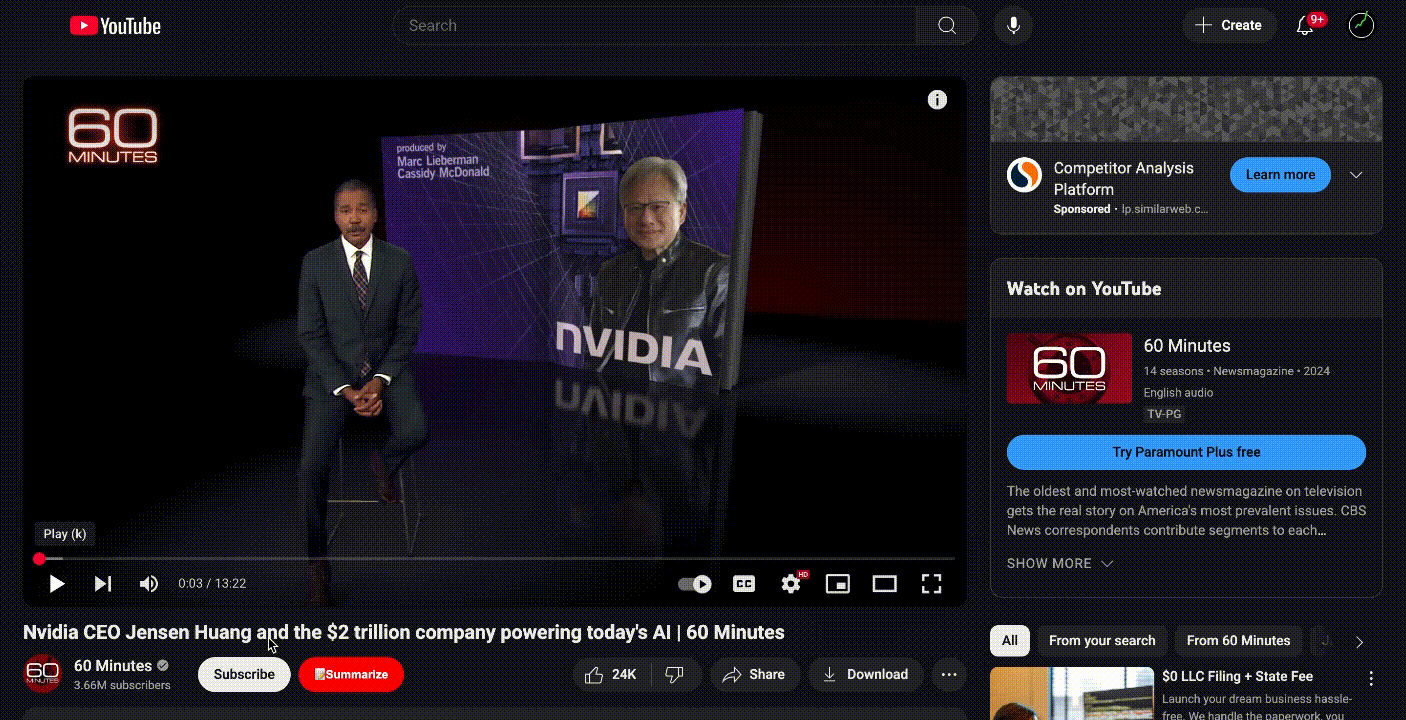The image size is (1406, 720).
Task: Open the video quality settings gear
Action: (x=791, y=583)
